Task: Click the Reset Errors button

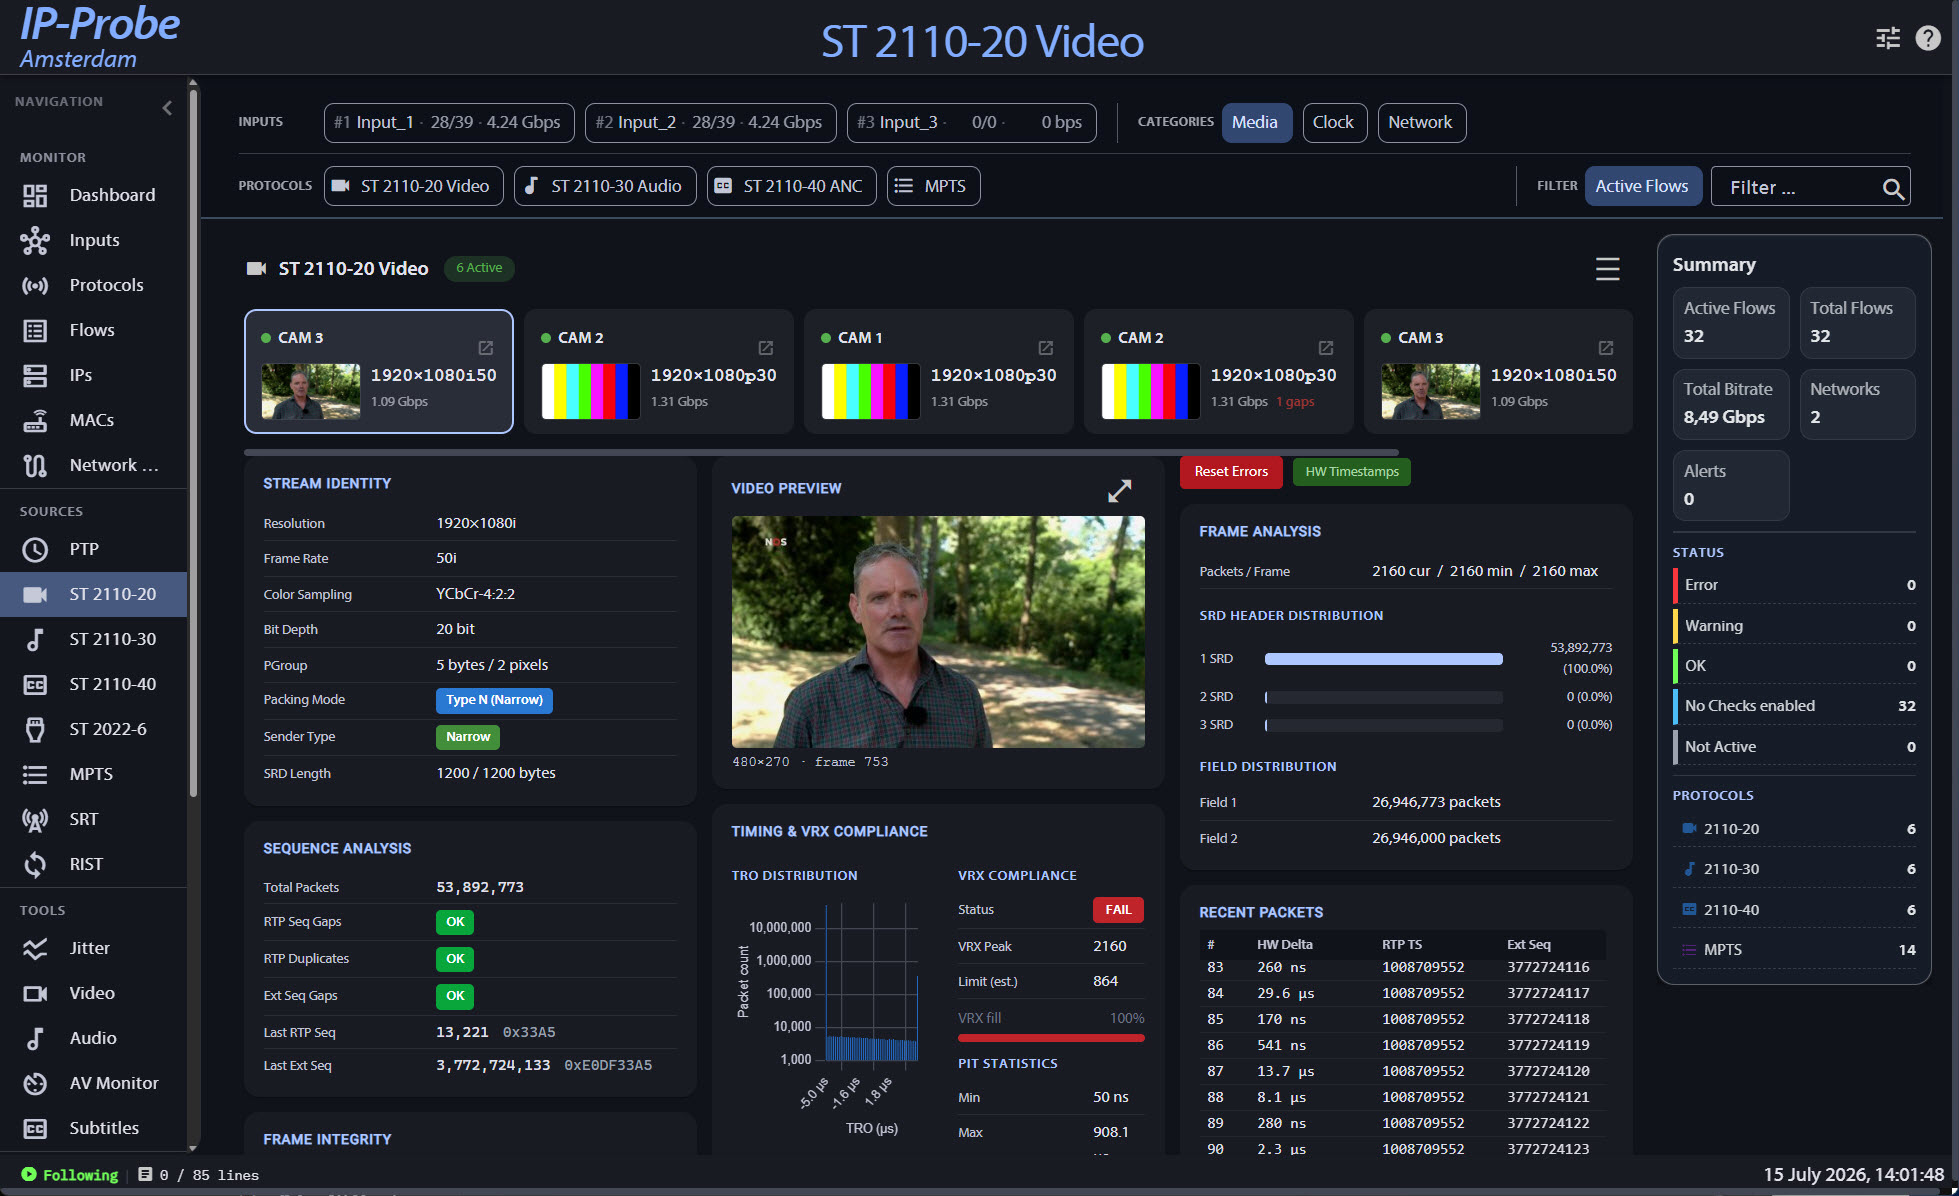Action: 1231,472
